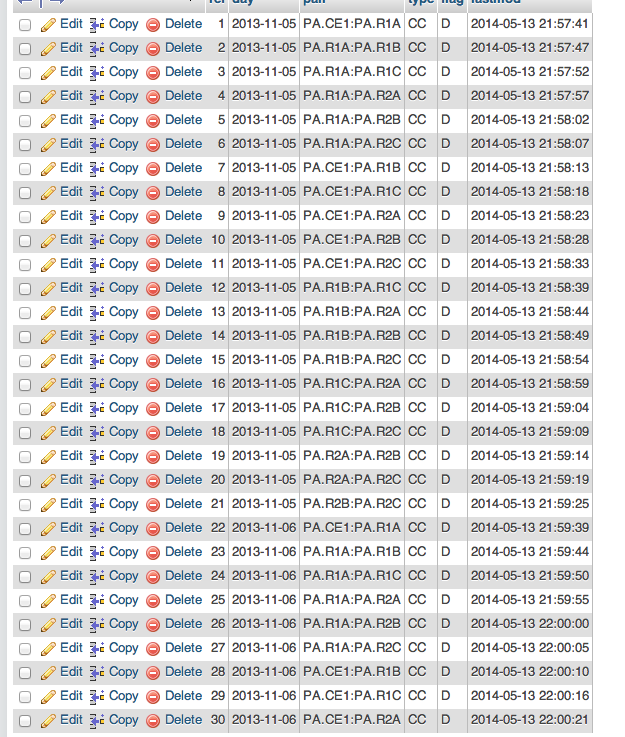This screenshot has height=737, width=625.
Task: Click the pencil icon on row 10
Action: point(48,240)
